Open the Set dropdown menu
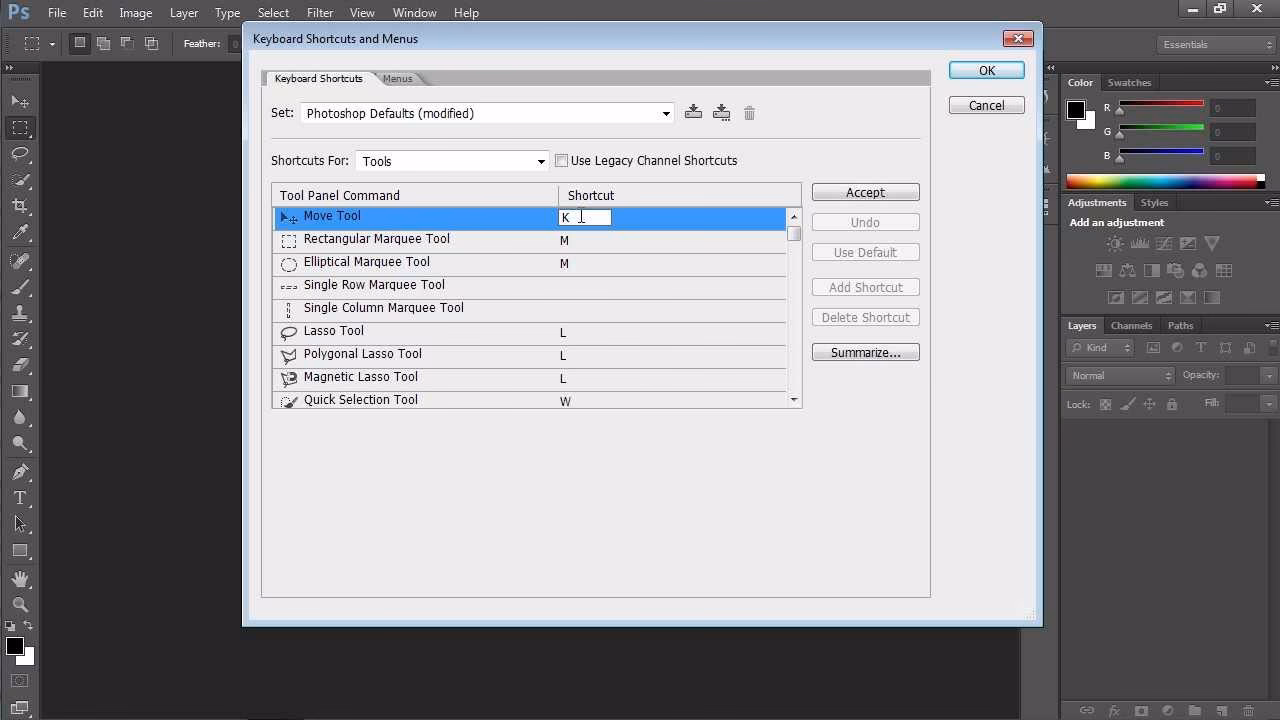Image resolution: width=1280 pixels, height=720 pixels. click(x=665, y=113)
